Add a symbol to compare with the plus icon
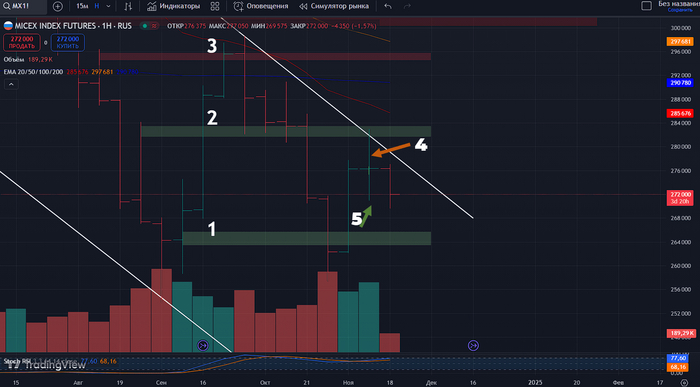Image resolution: width=700 pixels, height=387 pixels. tap(58, 6)
